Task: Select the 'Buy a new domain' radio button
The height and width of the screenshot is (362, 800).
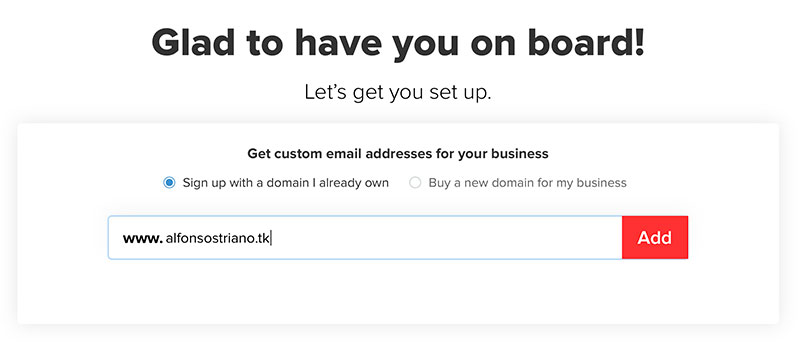Action: 415,183
